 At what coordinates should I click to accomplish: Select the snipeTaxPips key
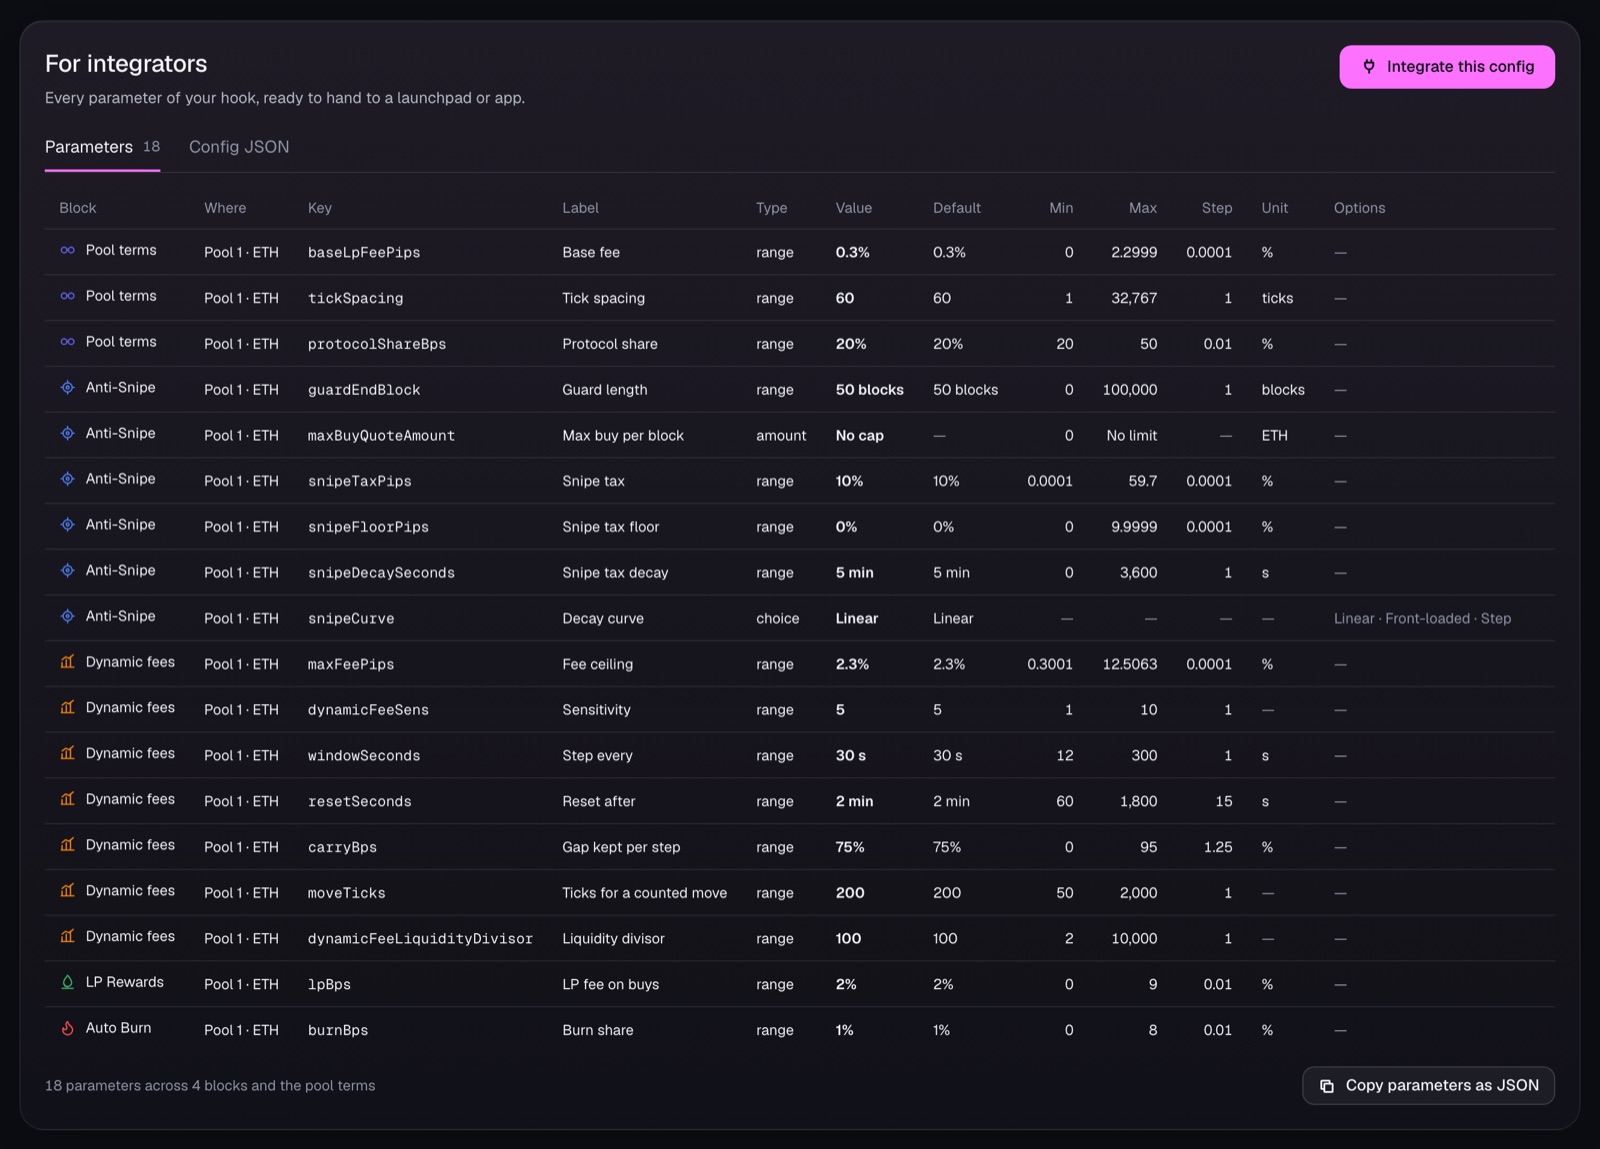(x=360, y=481)
